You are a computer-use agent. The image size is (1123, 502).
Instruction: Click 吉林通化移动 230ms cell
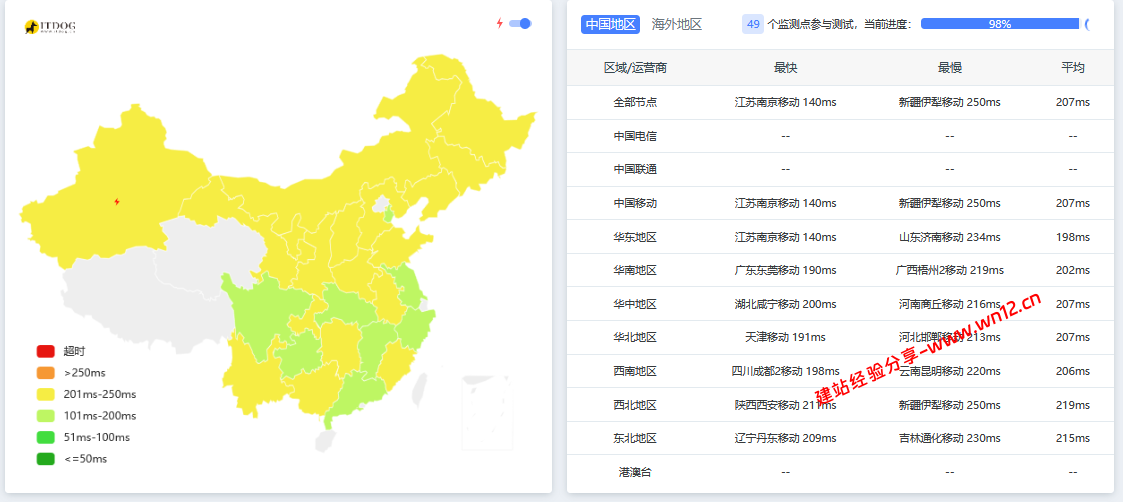950,438
